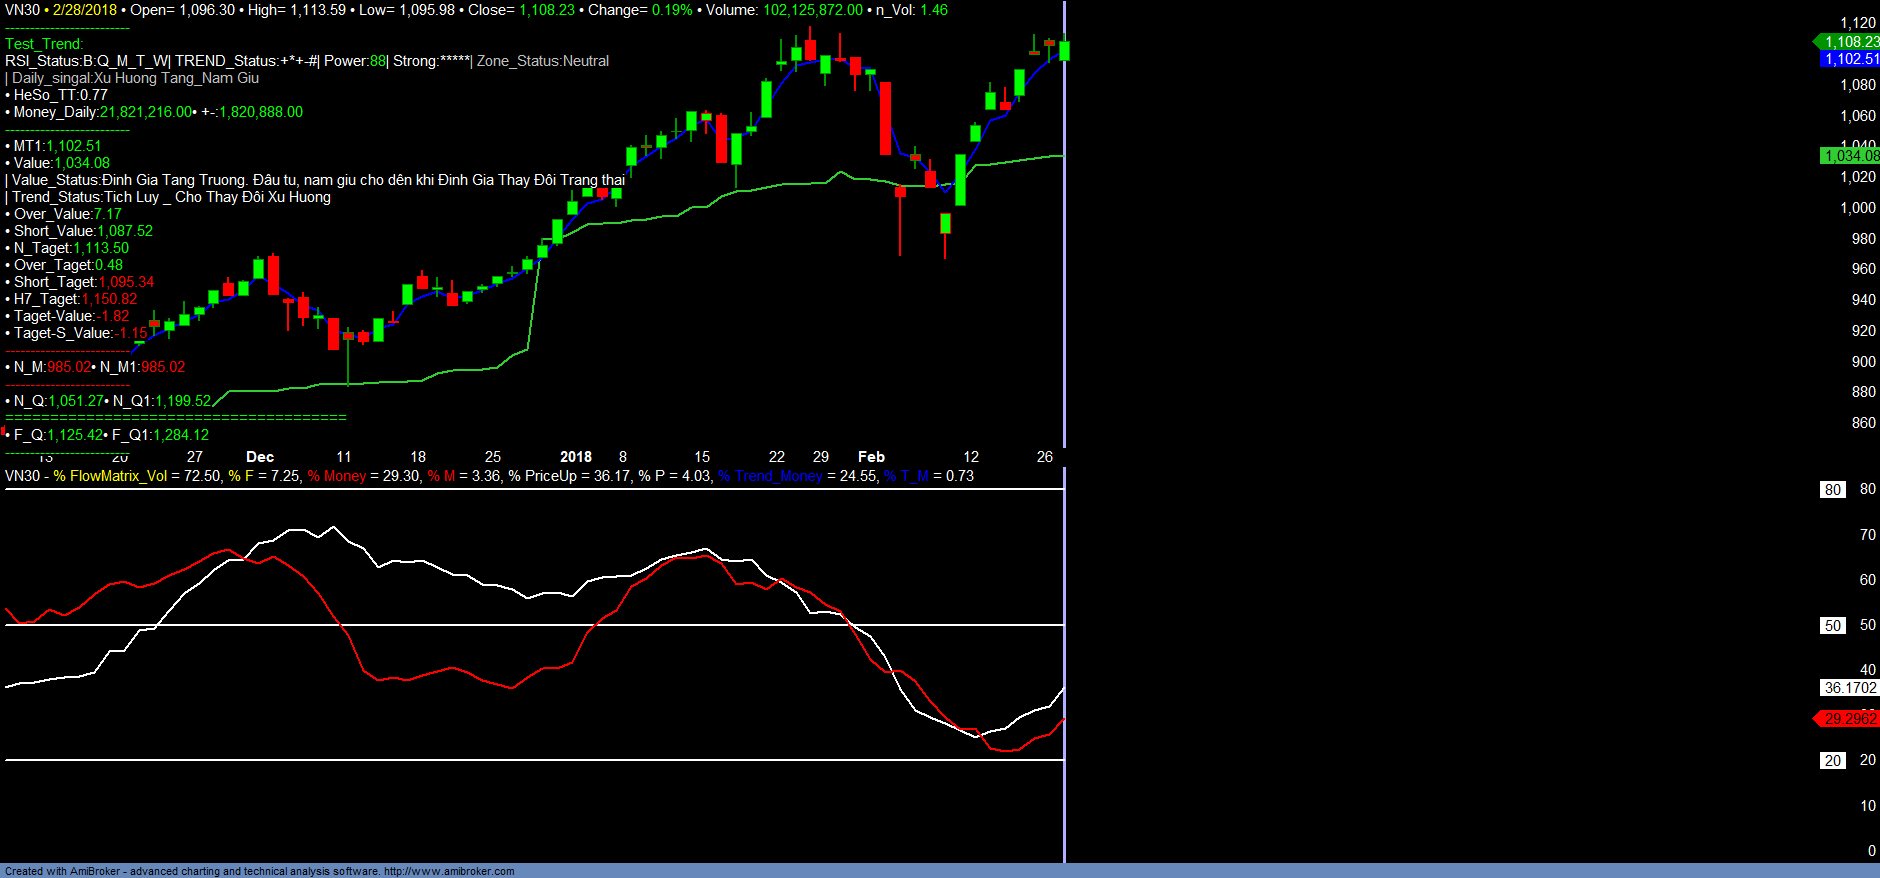
Task: Click the Dec marker on the date axis
Action: (x=260, y=457)
